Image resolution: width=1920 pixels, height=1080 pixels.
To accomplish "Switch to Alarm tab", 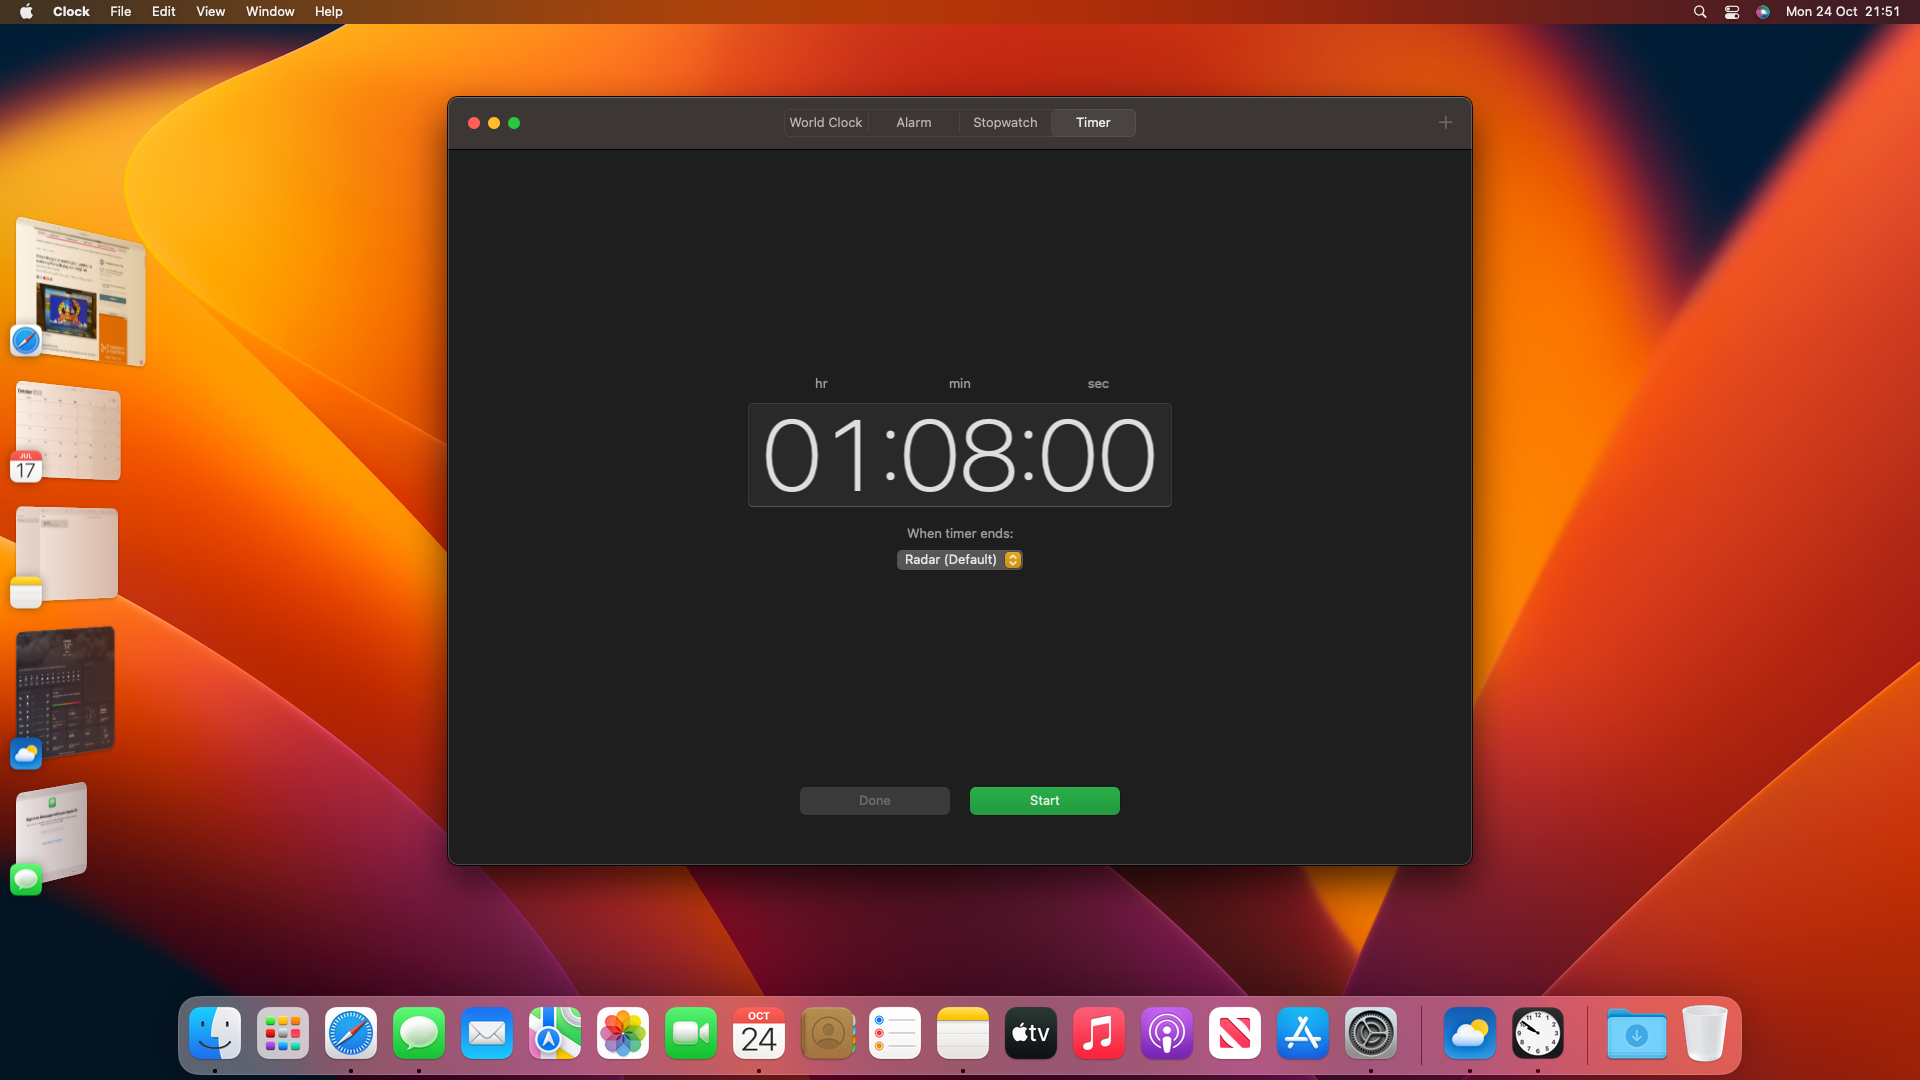I will tap(914, 121).
